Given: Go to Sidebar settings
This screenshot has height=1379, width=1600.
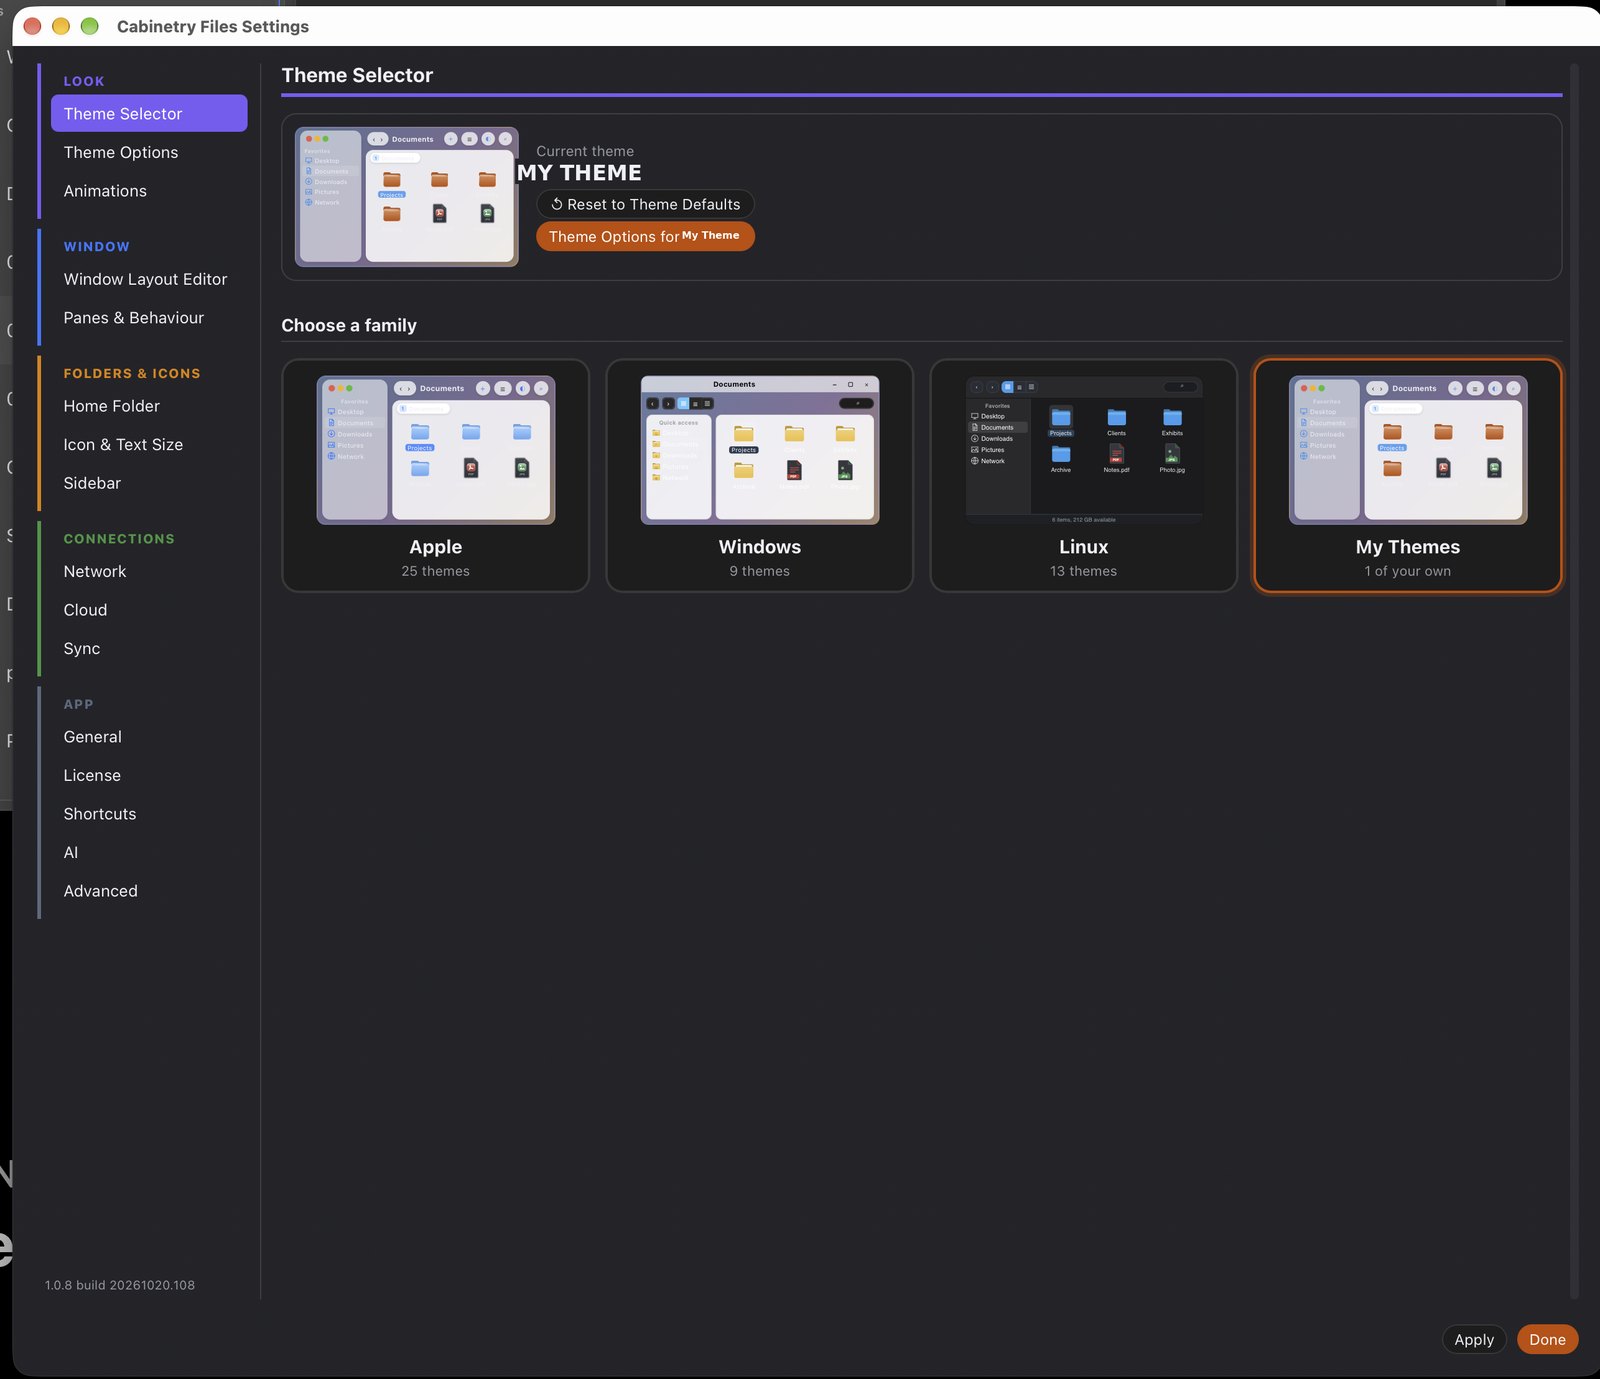Looking at the screenshot, I should click(x=148, y=483).
